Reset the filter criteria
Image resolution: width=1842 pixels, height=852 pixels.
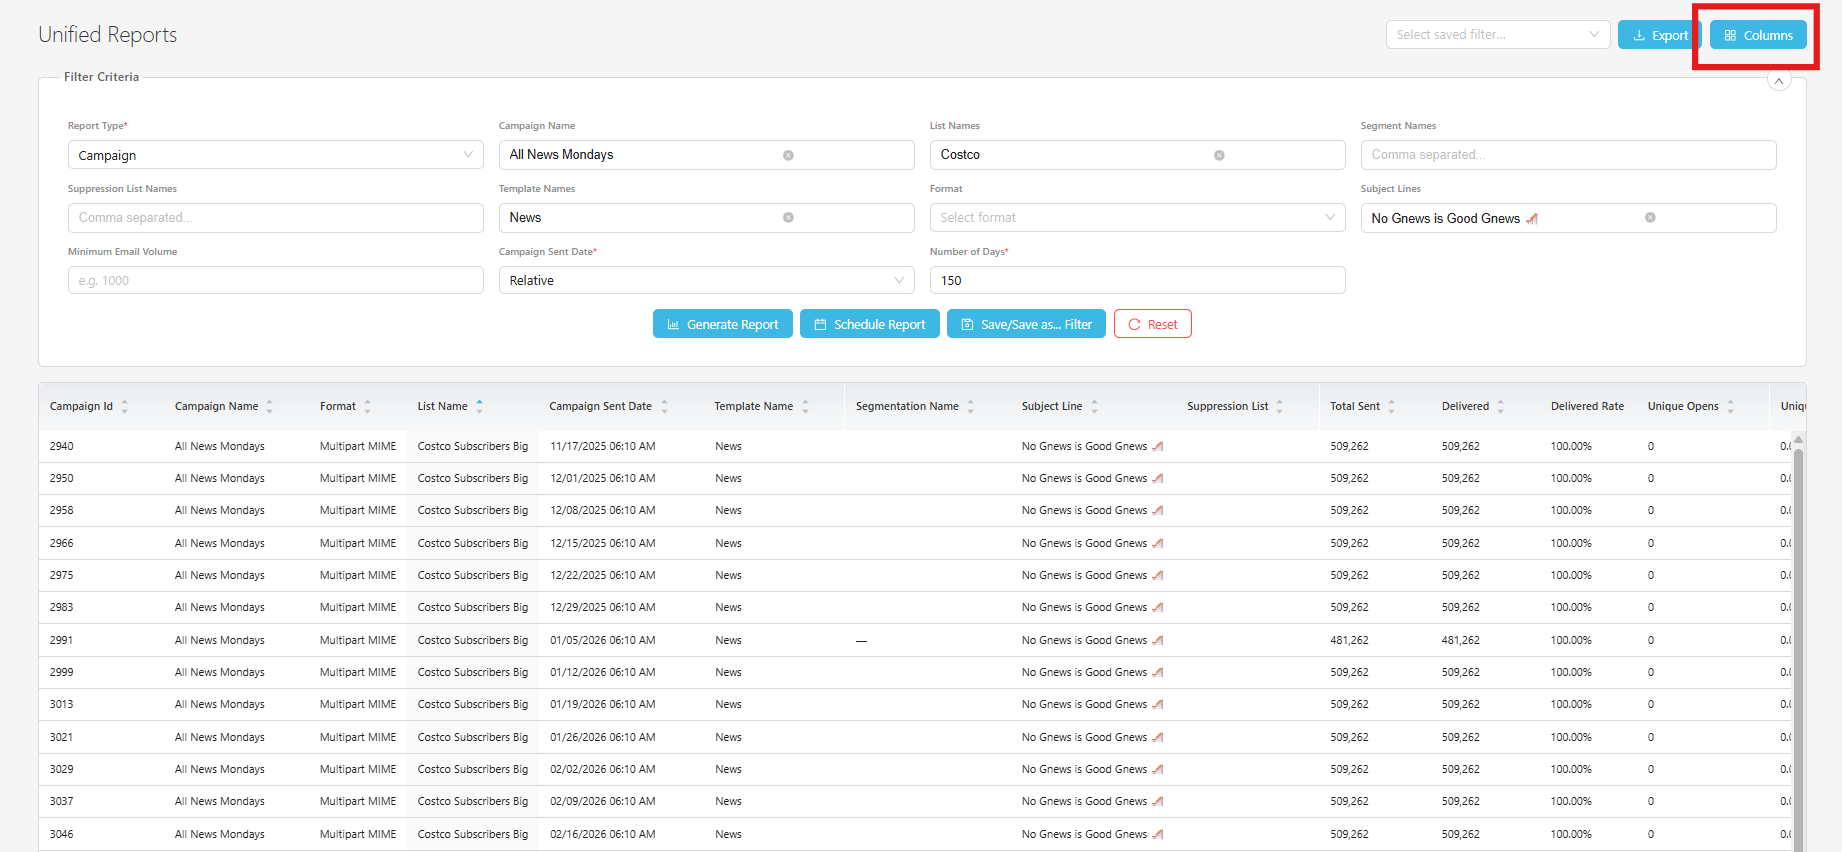pyautogui.click(x=1152, y=325)
